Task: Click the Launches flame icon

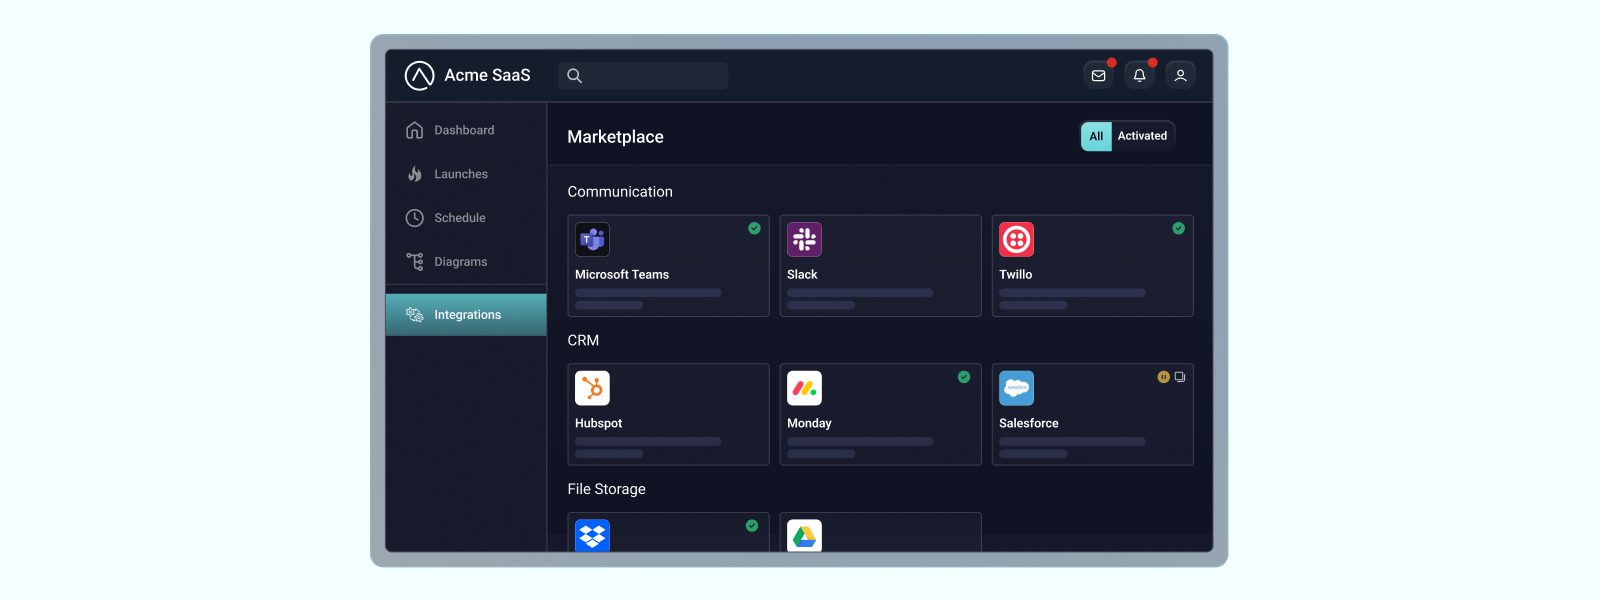Action: pos(414,174)
